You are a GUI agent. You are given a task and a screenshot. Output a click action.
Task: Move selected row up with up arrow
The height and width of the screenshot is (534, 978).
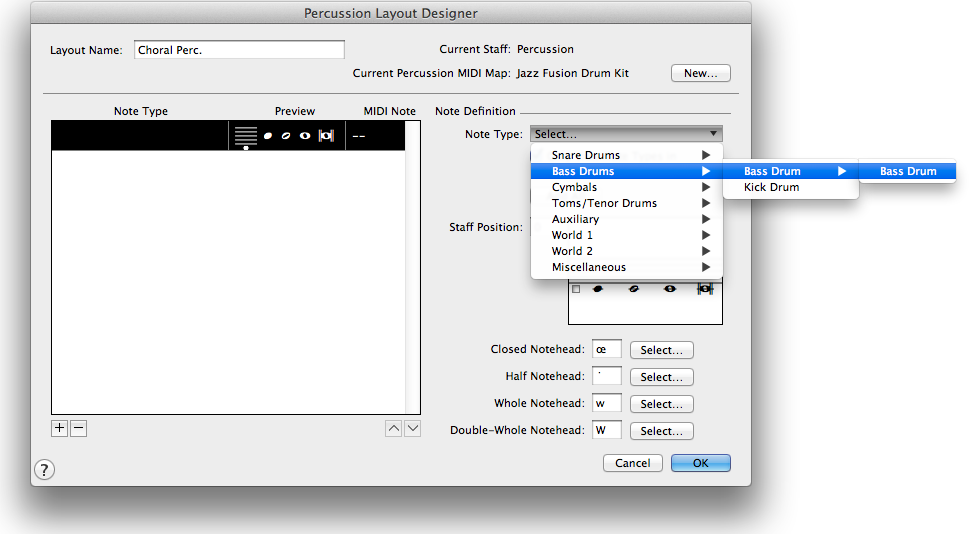coord(394,429)
